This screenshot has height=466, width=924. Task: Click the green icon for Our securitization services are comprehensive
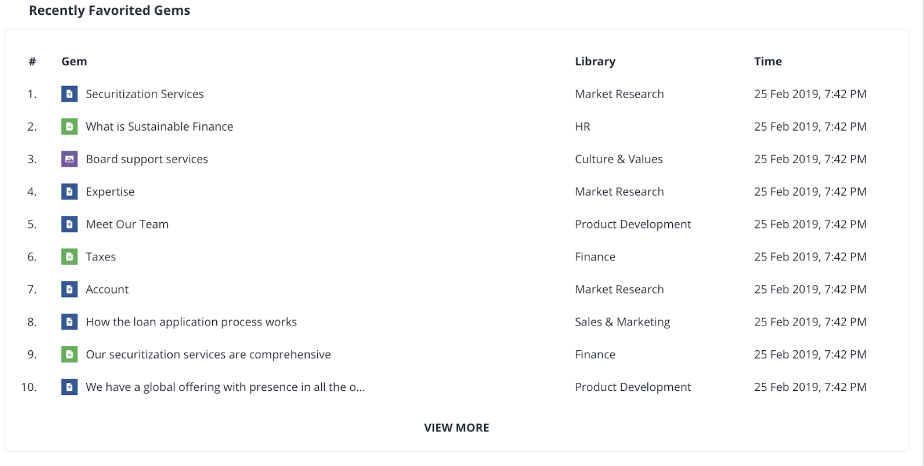(x=70, y=354)
